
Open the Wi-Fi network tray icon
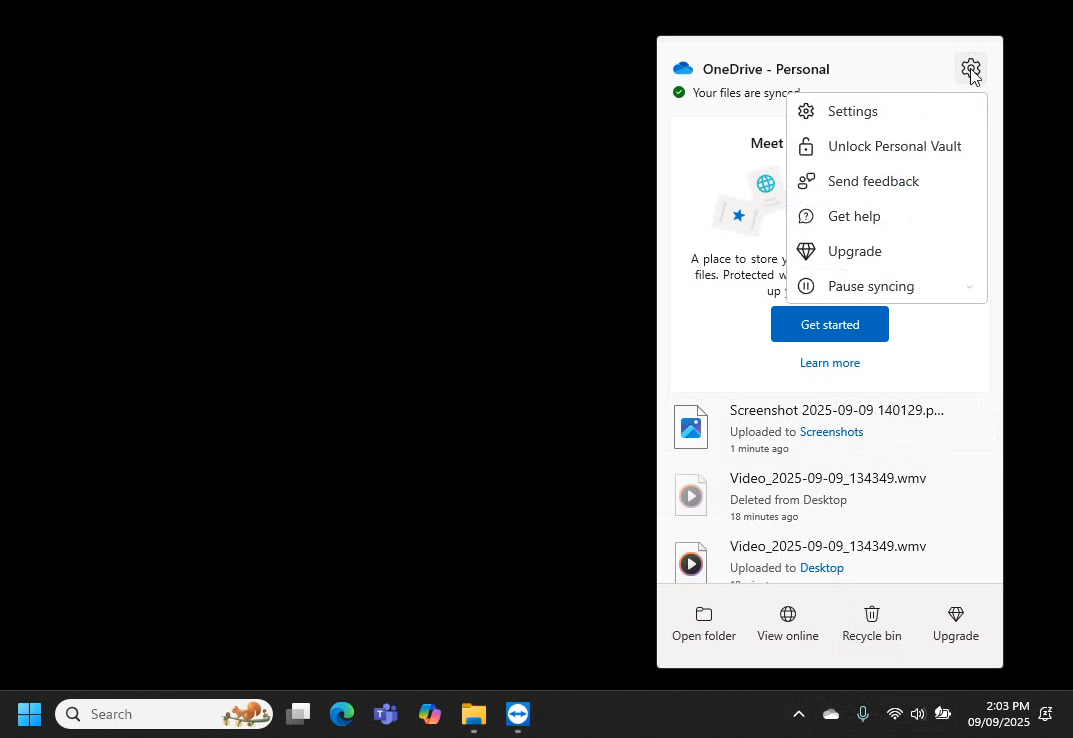894,714
